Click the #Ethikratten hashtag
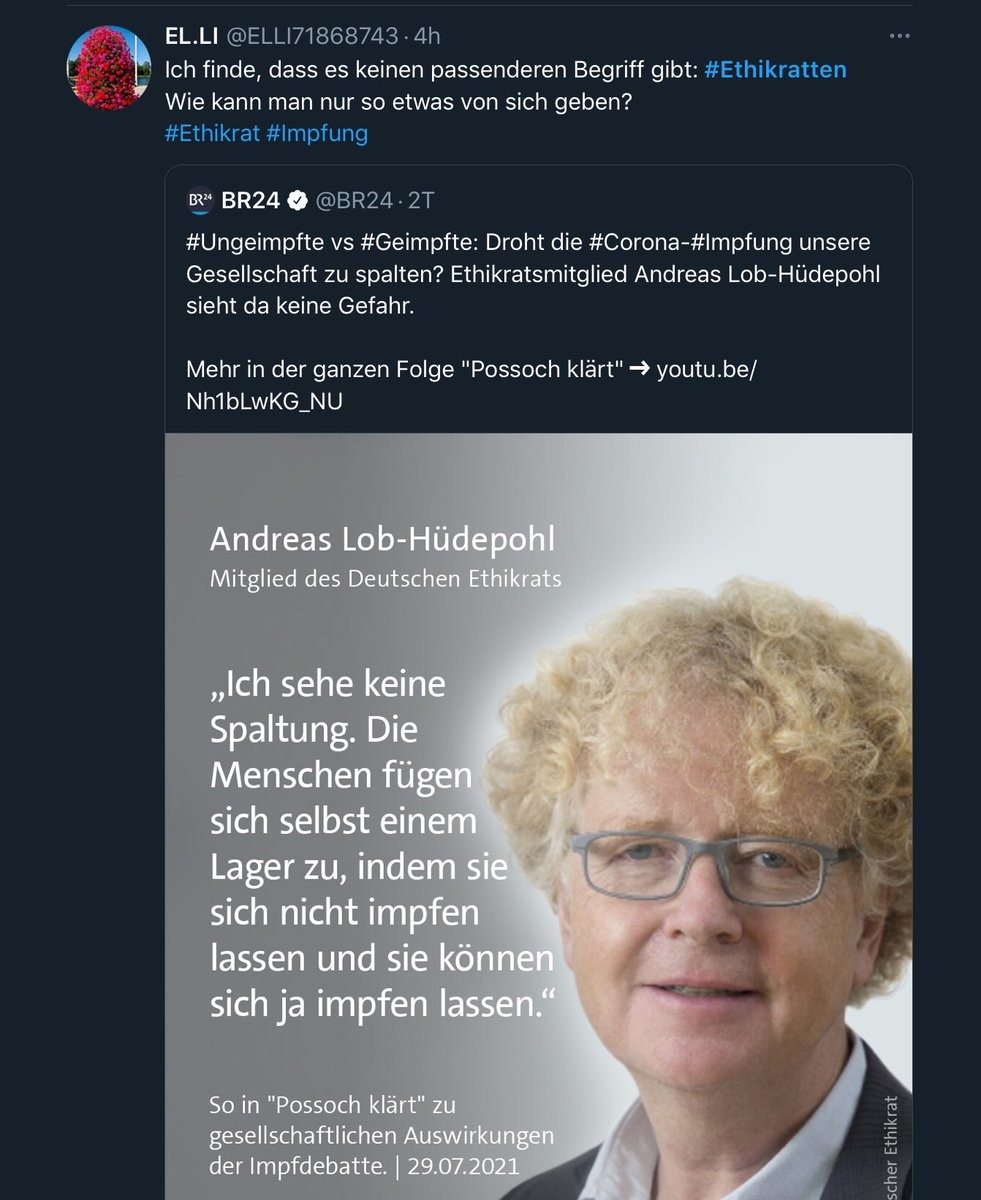The image size is (981, 1200). point(775,69)
